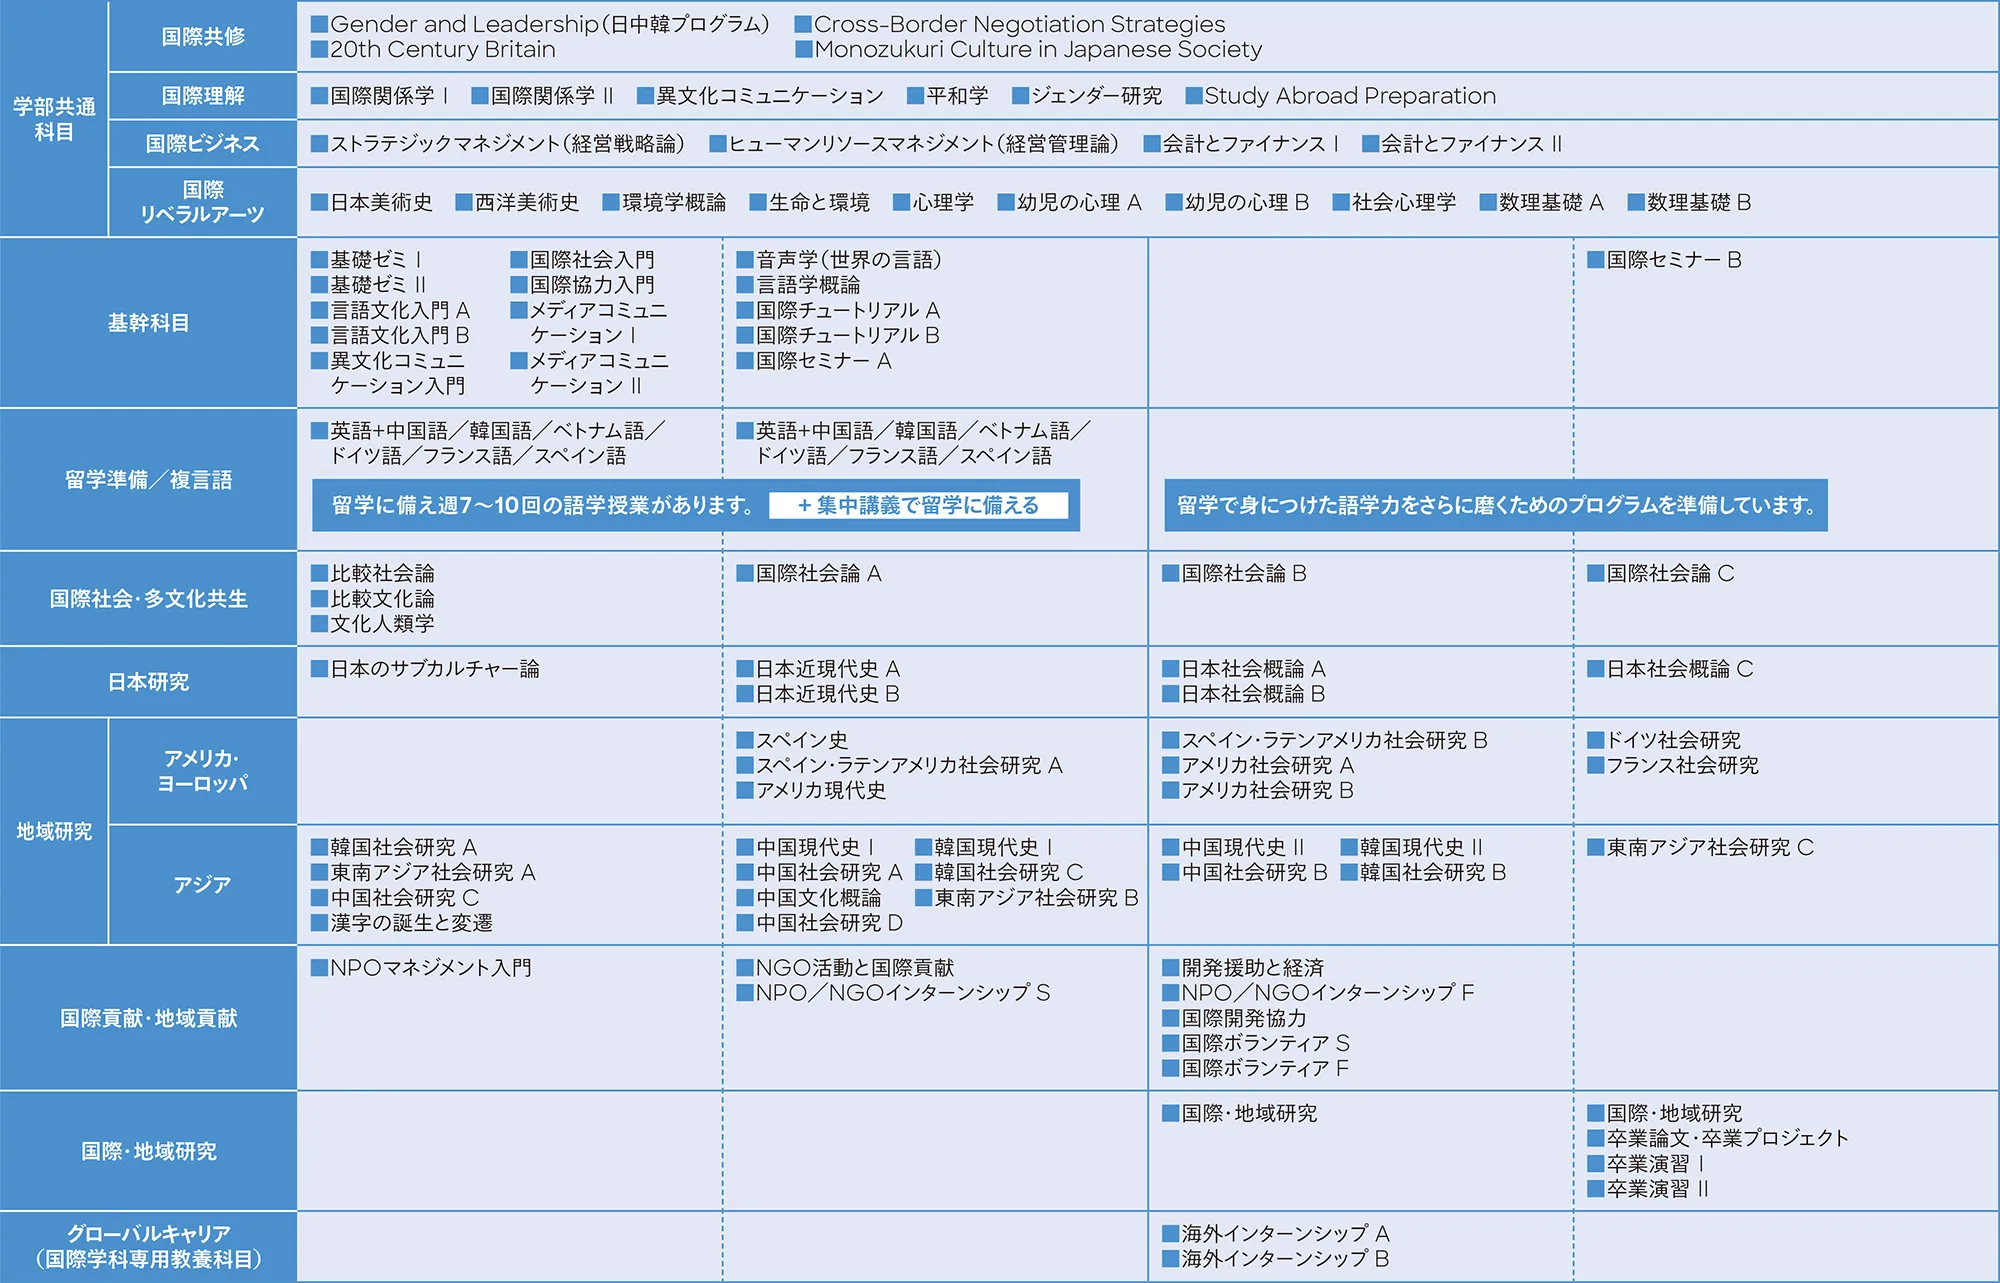Click the アメリカ現代史 course
The width and height of the screenshot is (2000, 1283).
(812, 790)
